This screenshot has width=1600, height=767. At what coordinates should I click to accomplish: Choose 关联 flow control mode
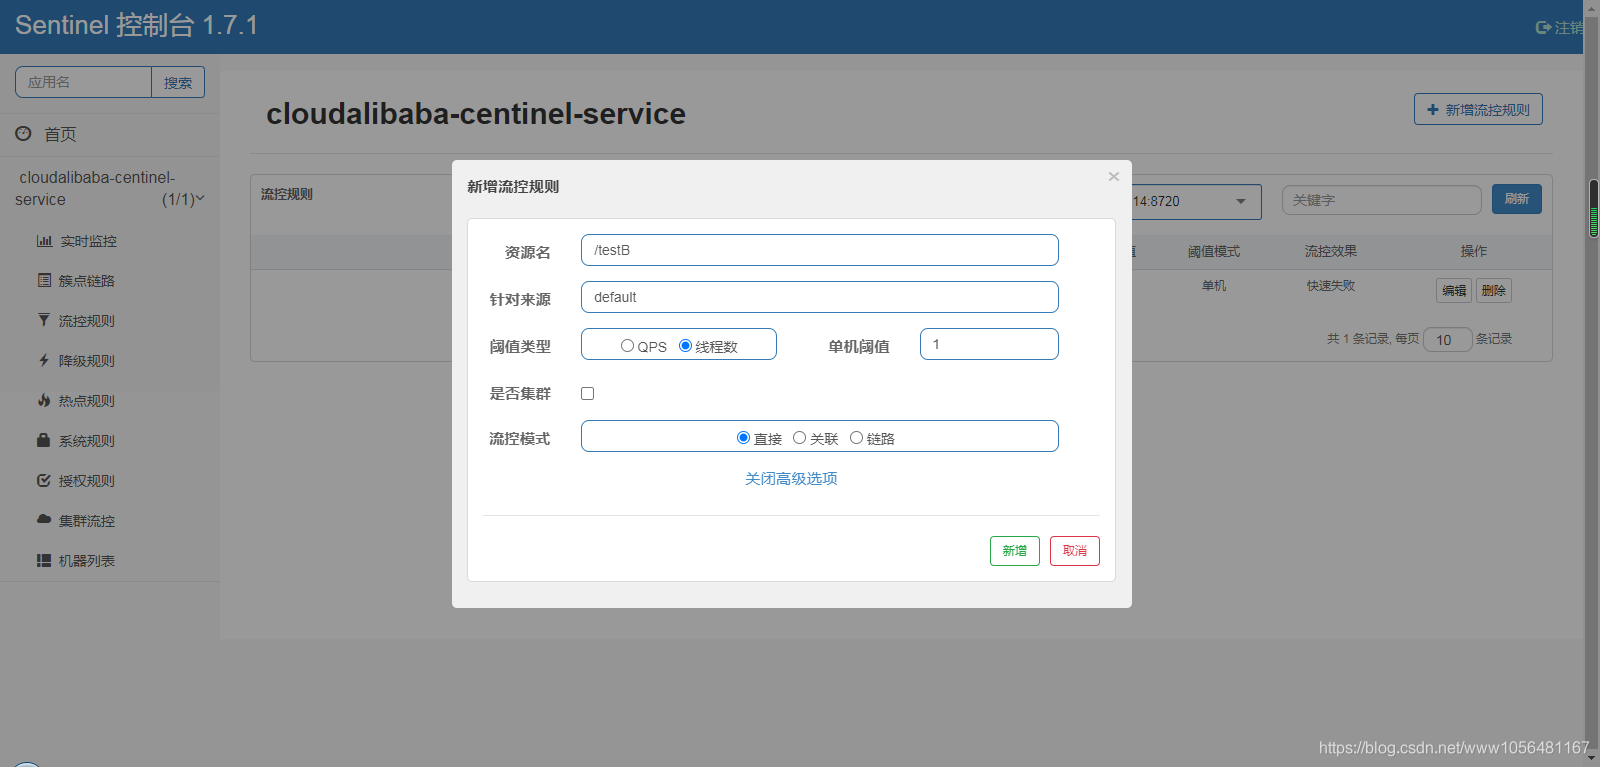point(799,438)
